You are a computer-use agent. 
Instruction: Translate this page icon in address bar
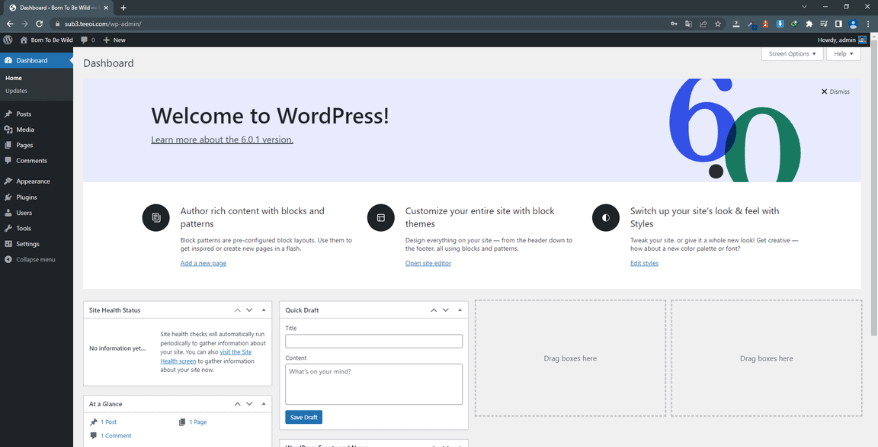688,24
